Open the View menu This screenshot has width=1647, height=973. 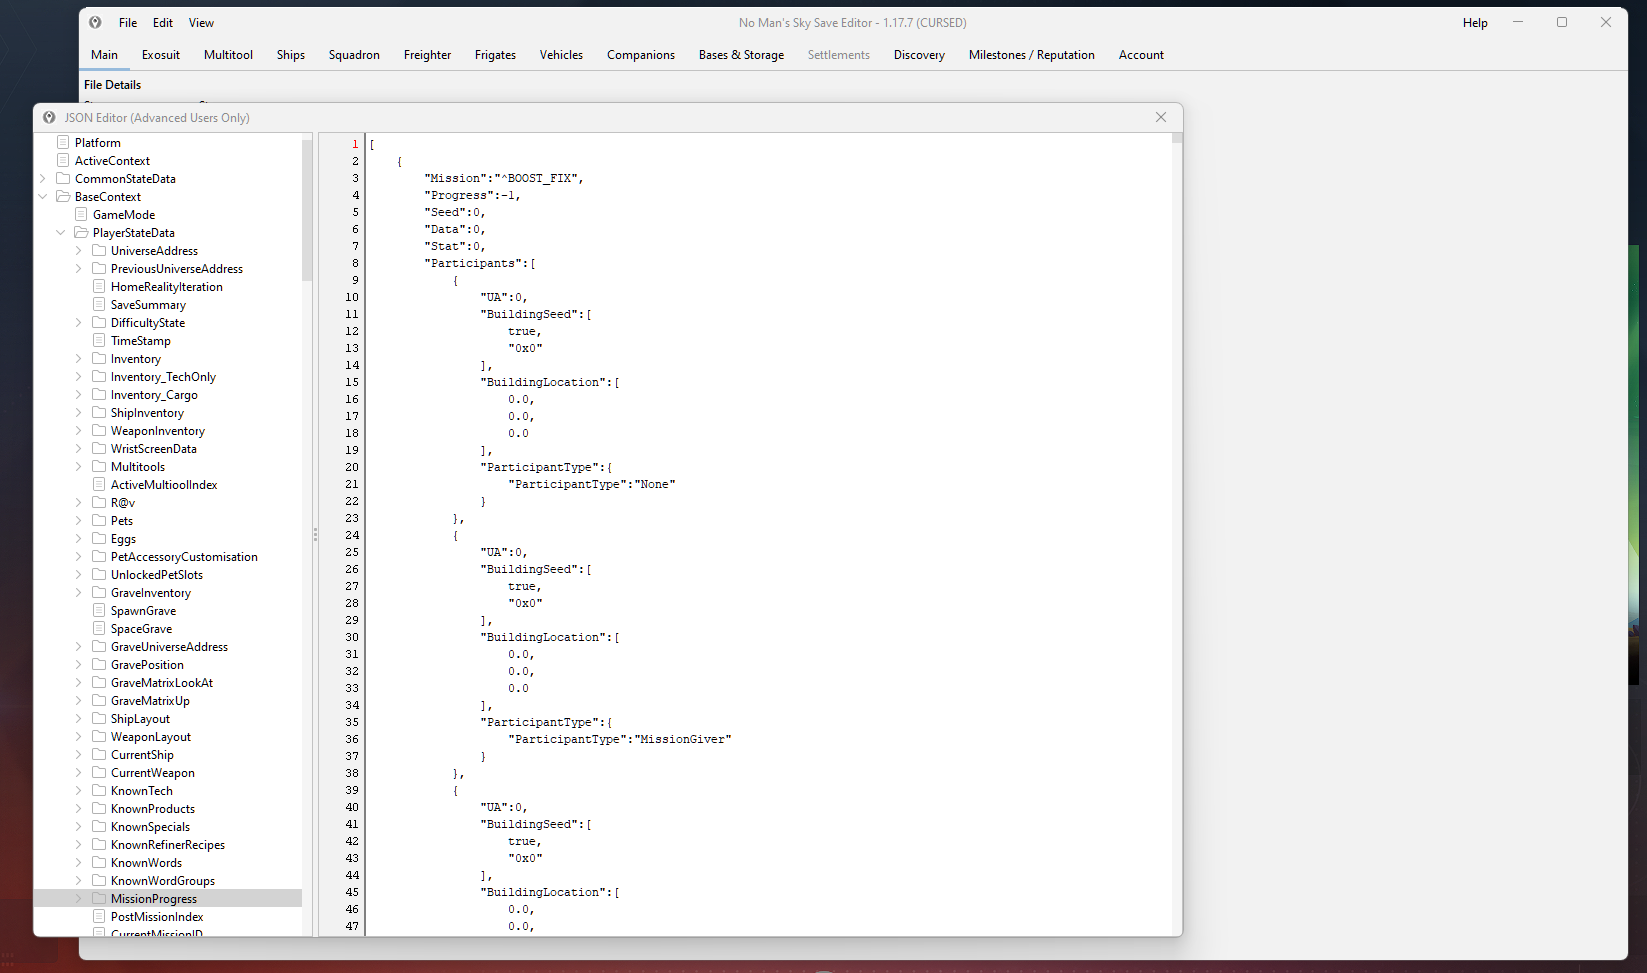coord(201,22)
